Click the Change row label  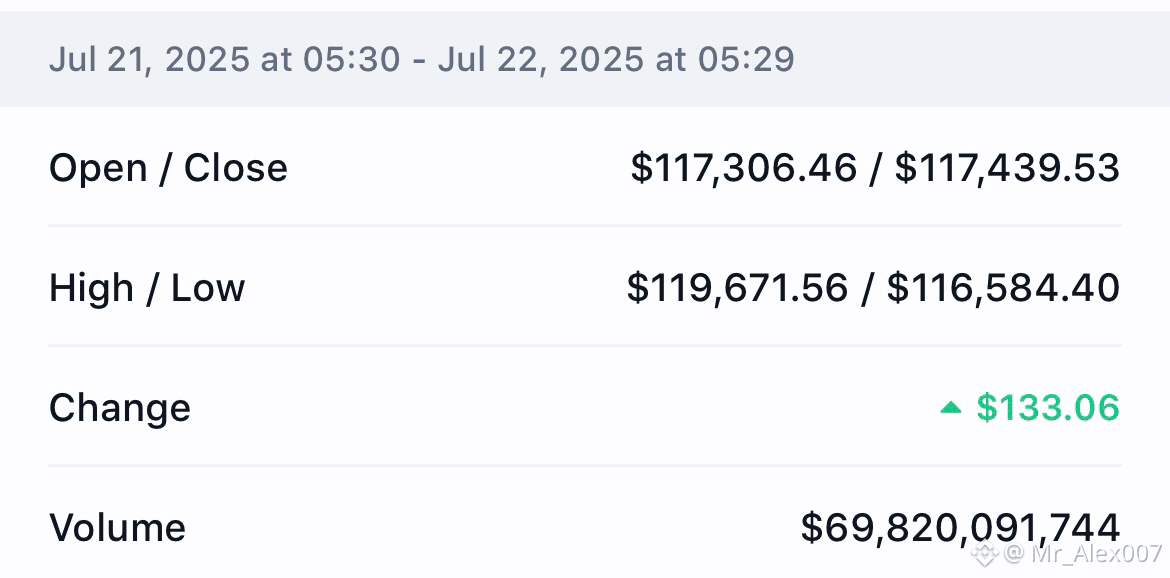coord(120,408)
